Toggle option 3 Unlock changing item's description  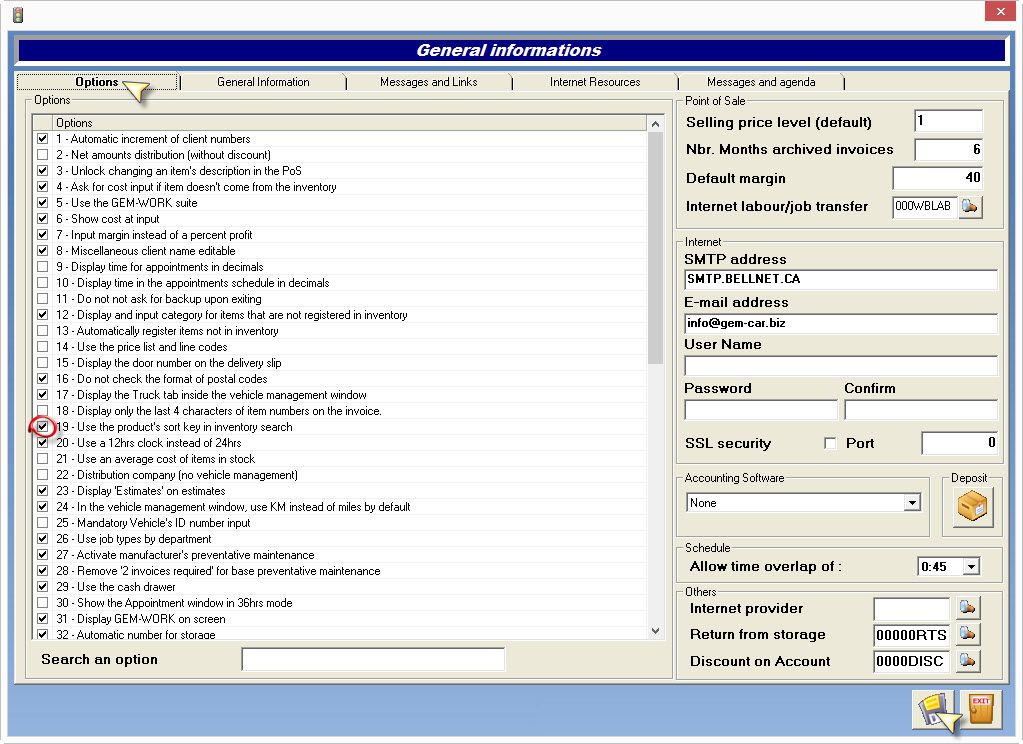point(42,170)
